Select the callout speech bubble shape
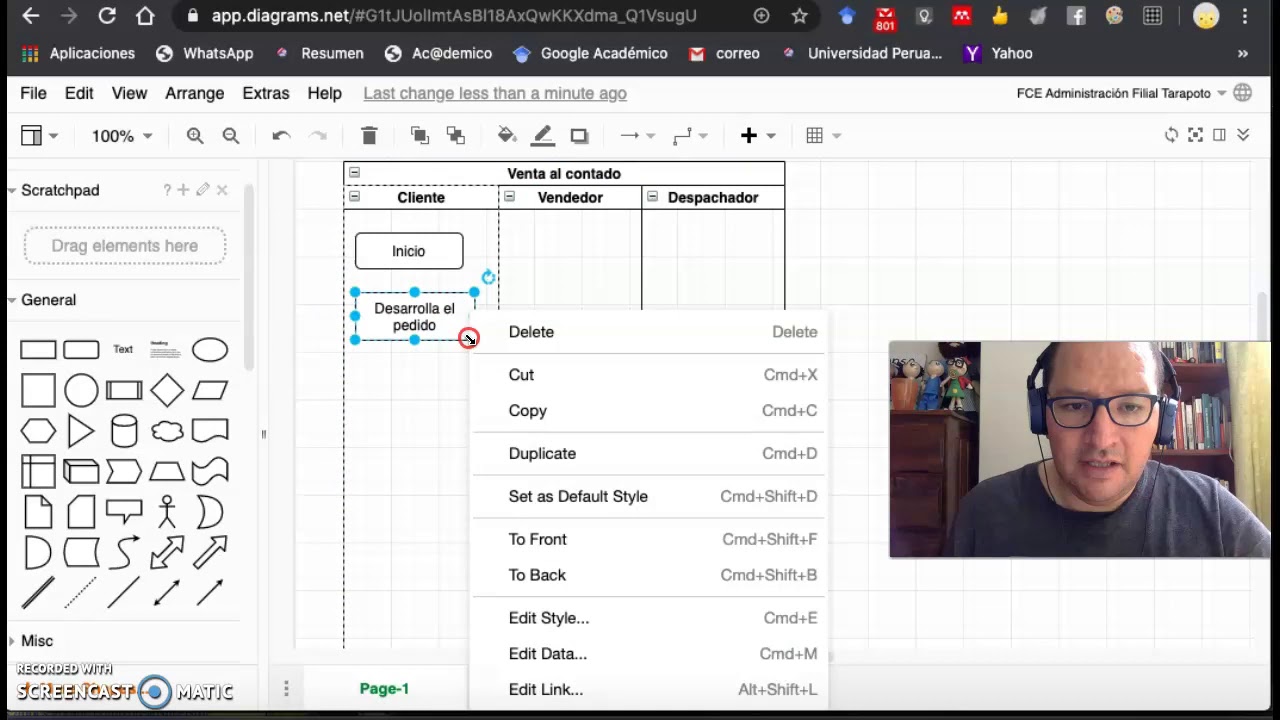1280x720 pixels. 124,511
